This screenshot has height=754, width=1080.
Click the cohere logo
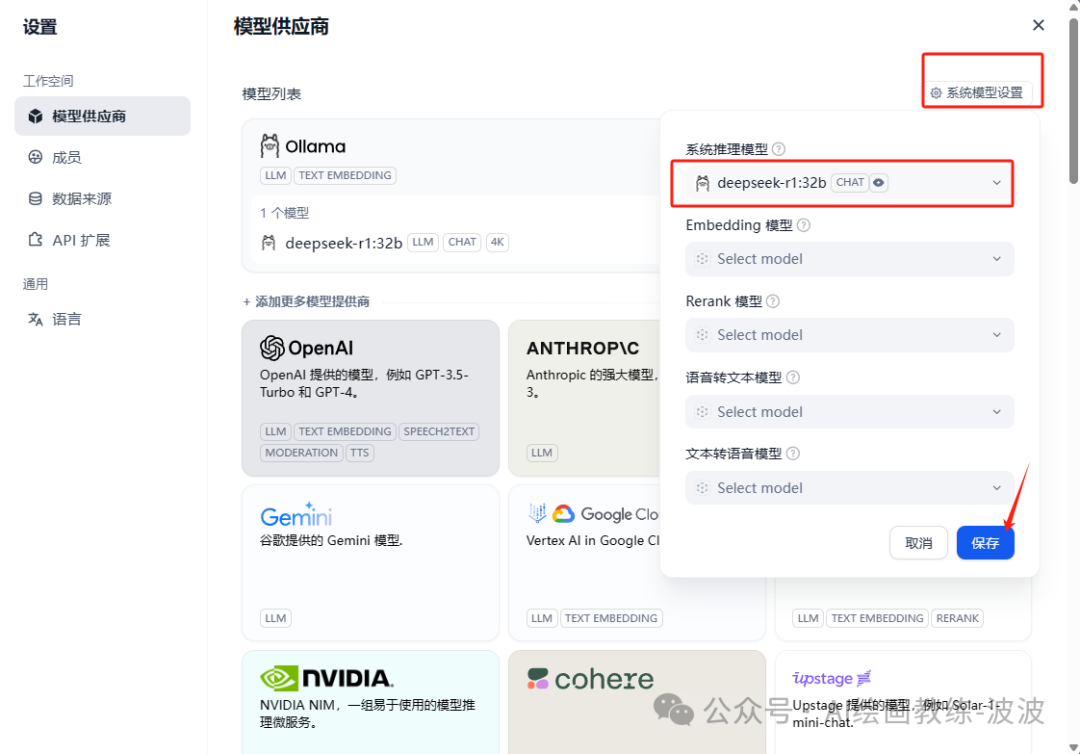(x=590, y=679)
